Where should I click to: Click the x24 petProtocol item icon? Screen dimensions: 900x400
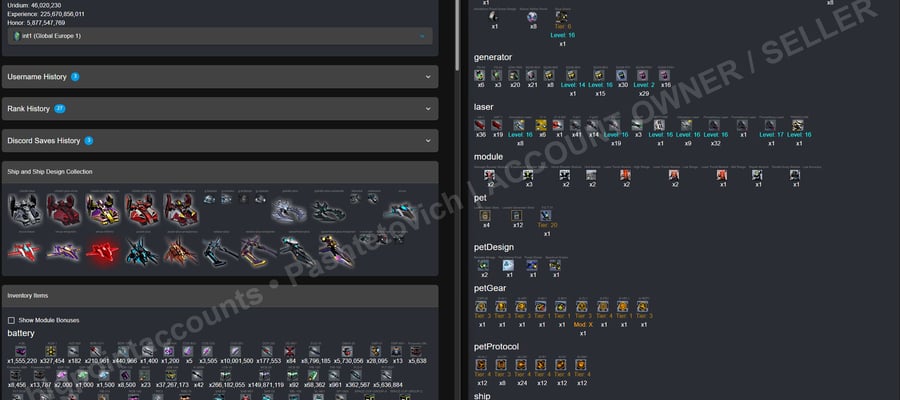coord(522,365)
